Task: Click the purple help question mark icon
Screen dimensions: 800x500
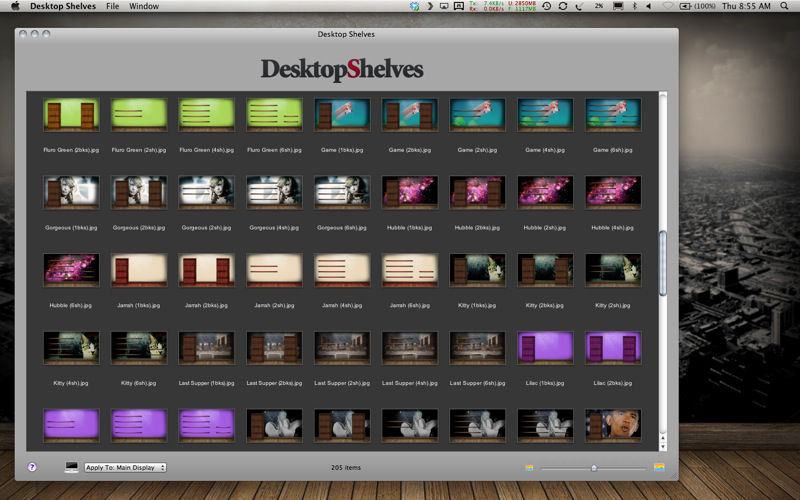Action: (x=31, y=467)
